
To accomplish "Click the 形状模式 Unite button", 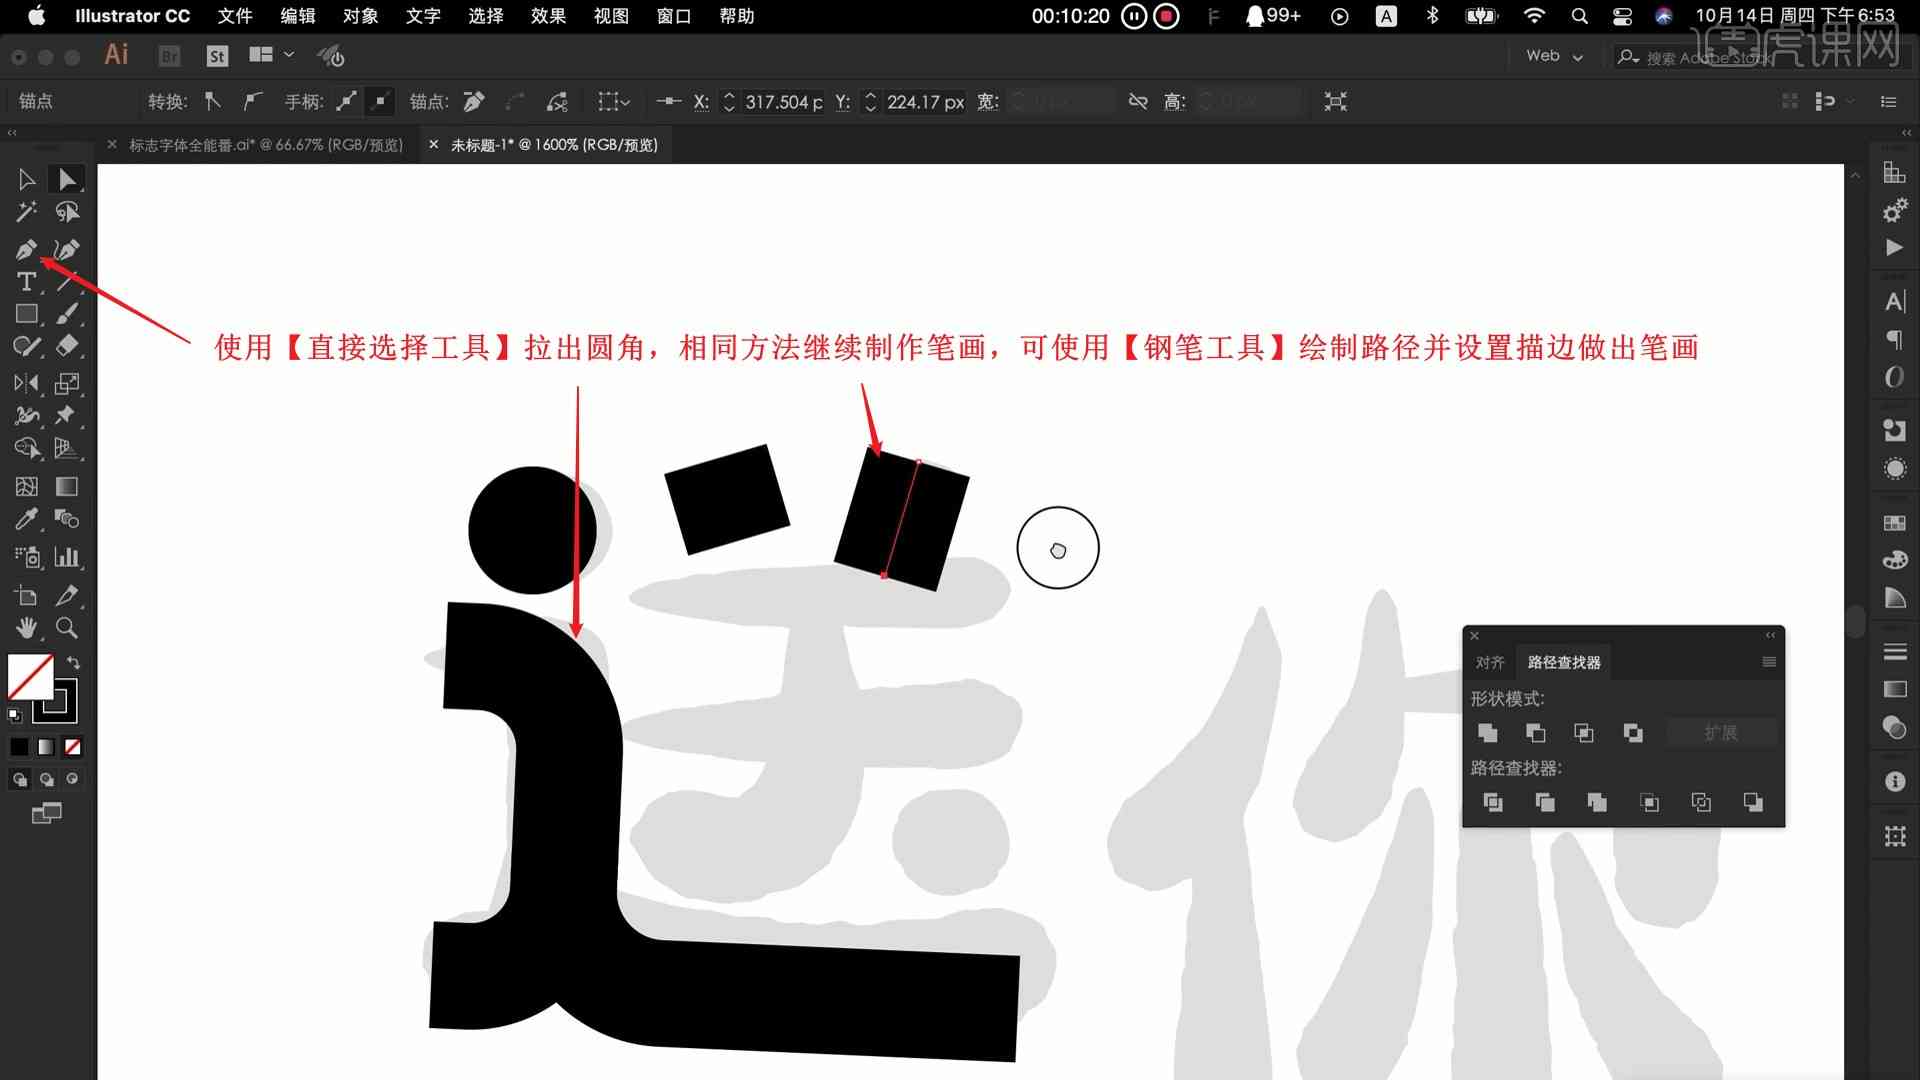I will click(1487, 732).
